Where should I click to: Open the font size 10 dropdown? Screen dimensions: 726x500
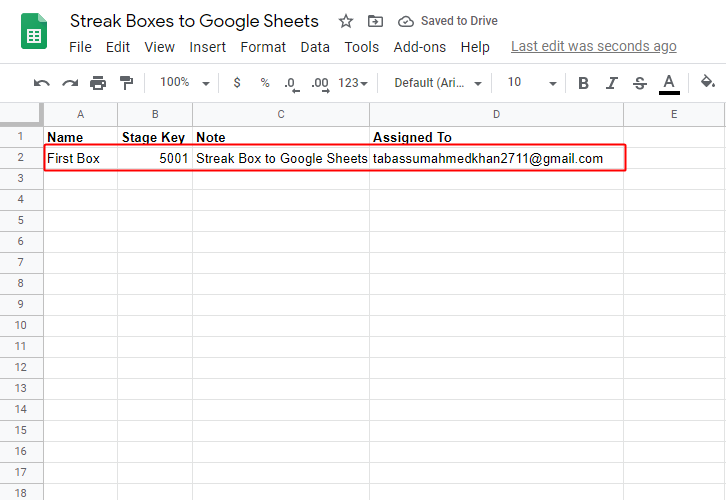[x=532, y=83]
